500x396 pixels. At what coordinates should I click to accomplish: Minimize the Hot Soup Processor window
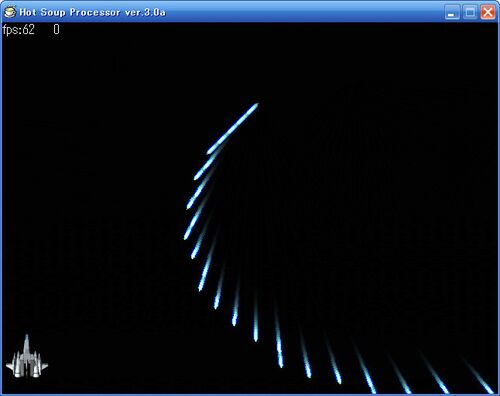click(x=452, y=12)
